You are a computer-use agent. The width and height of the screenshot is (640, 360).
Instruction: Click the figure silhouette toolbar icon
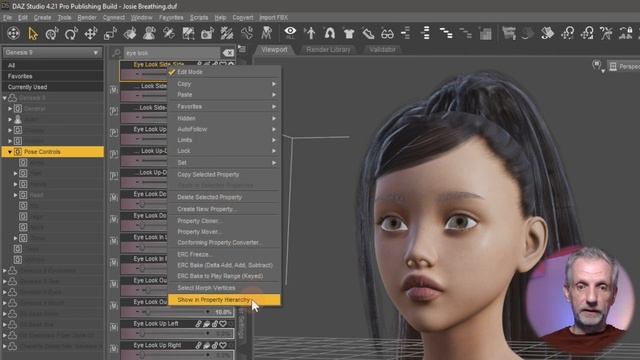pos(310,33)
